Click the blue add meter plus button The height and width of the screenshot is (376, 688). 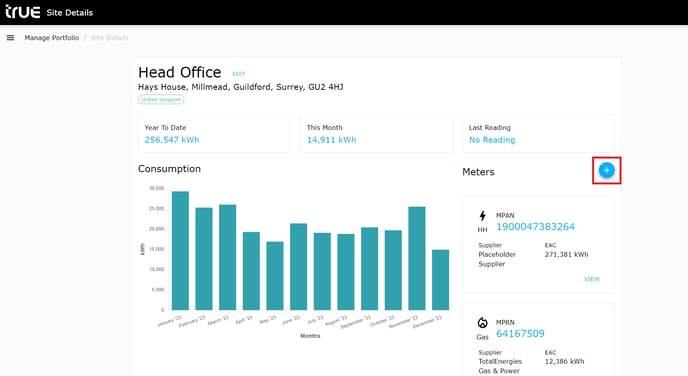click(x=606, y=170)
